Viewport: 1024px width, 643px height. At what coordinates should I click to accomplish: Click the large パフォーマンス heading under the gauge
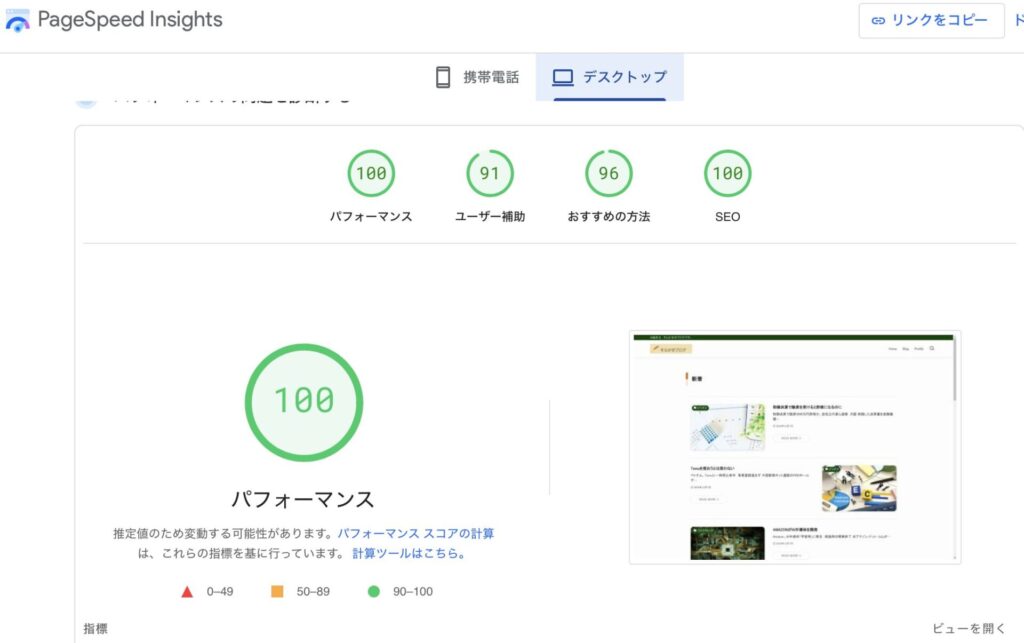coord(303,499)
